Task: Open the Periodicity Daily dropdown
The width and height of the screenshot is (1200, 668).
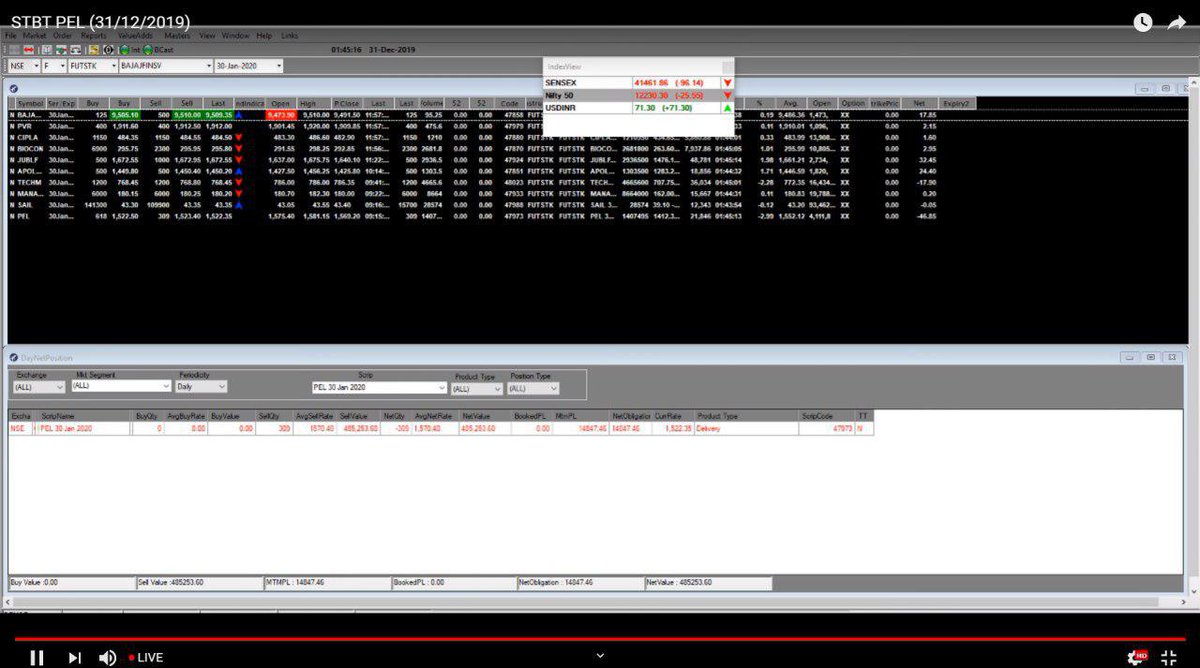Action: tap(203, 386)
